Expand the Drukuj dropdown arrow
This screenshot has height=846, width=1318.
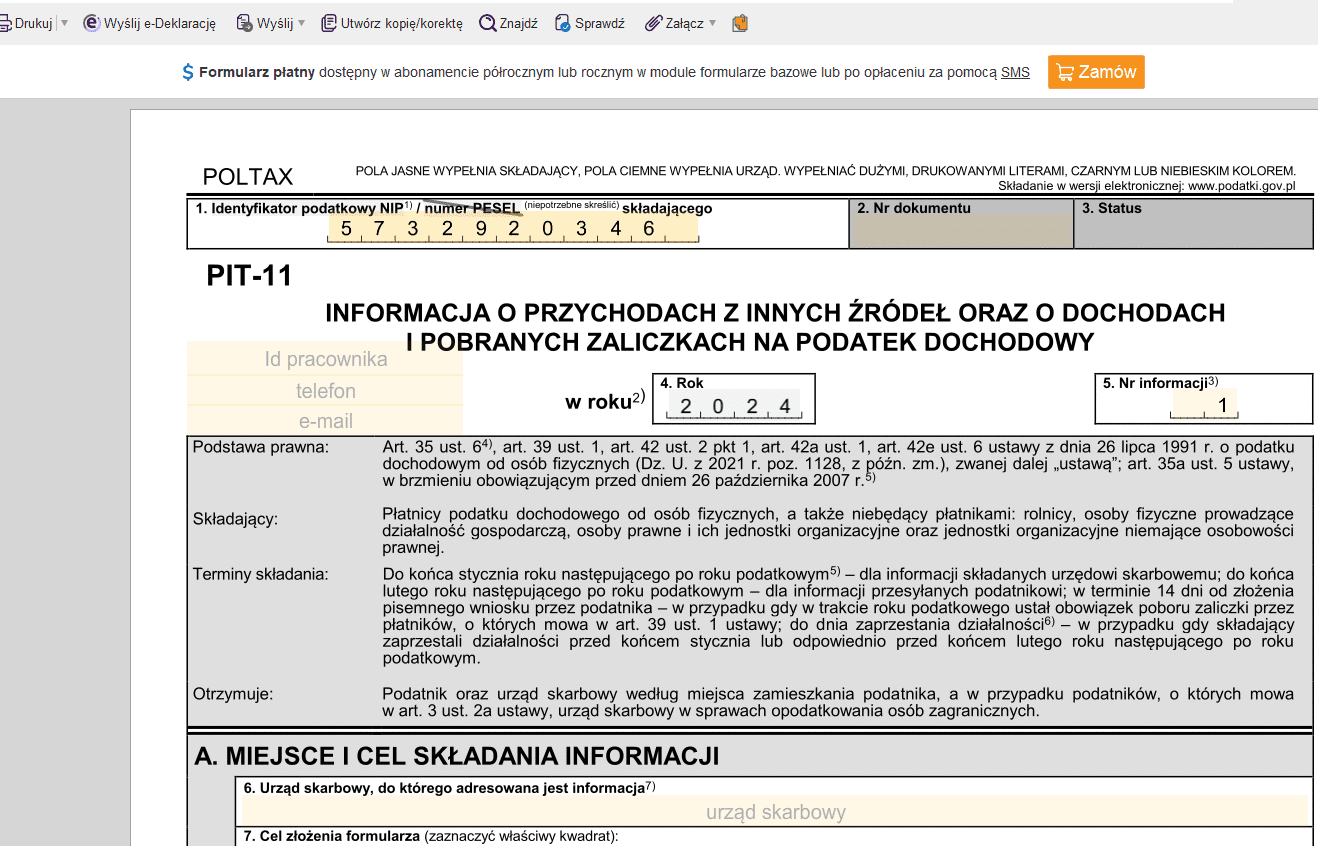coord(64,23)
